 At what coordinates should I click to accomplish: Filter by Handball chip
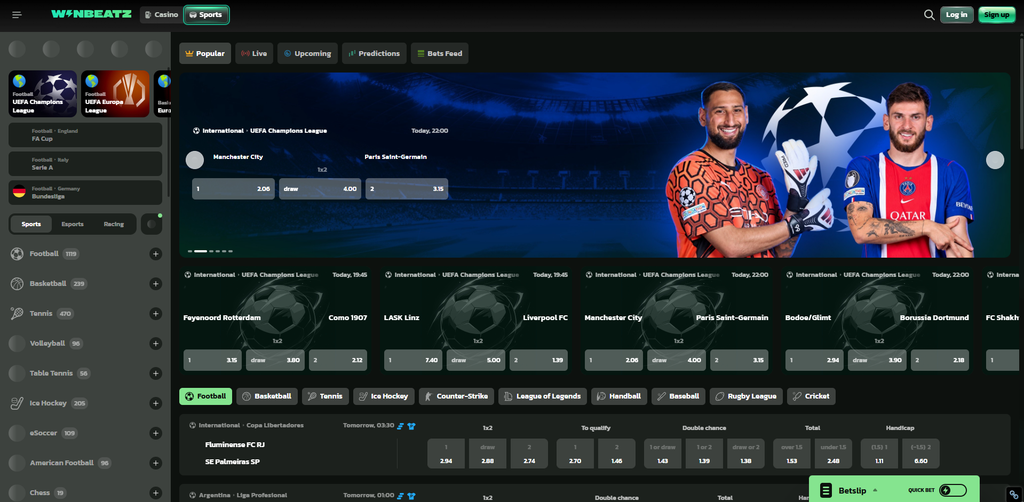pyautogui.click(x=619, y=396)
